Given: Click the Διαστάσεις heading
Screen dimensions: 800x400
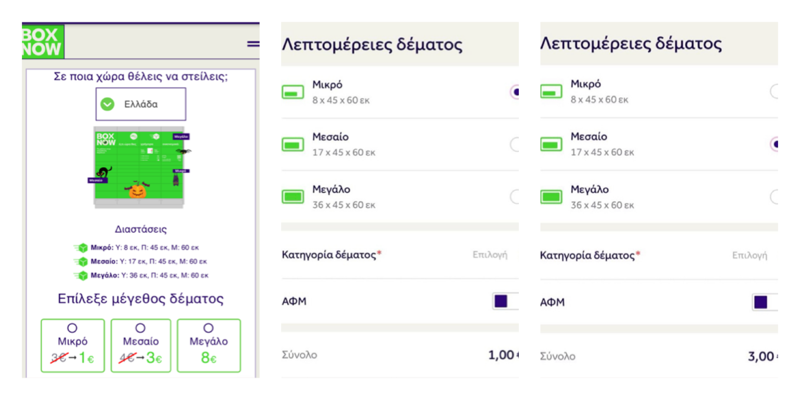Looking at the screenshot, I should (140, 230).
